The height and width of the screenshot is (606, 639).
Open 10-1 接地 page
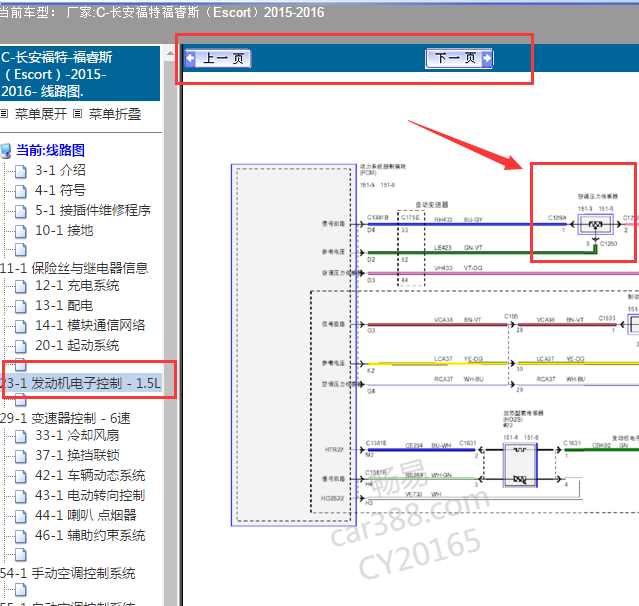click(x=64, y=230)
